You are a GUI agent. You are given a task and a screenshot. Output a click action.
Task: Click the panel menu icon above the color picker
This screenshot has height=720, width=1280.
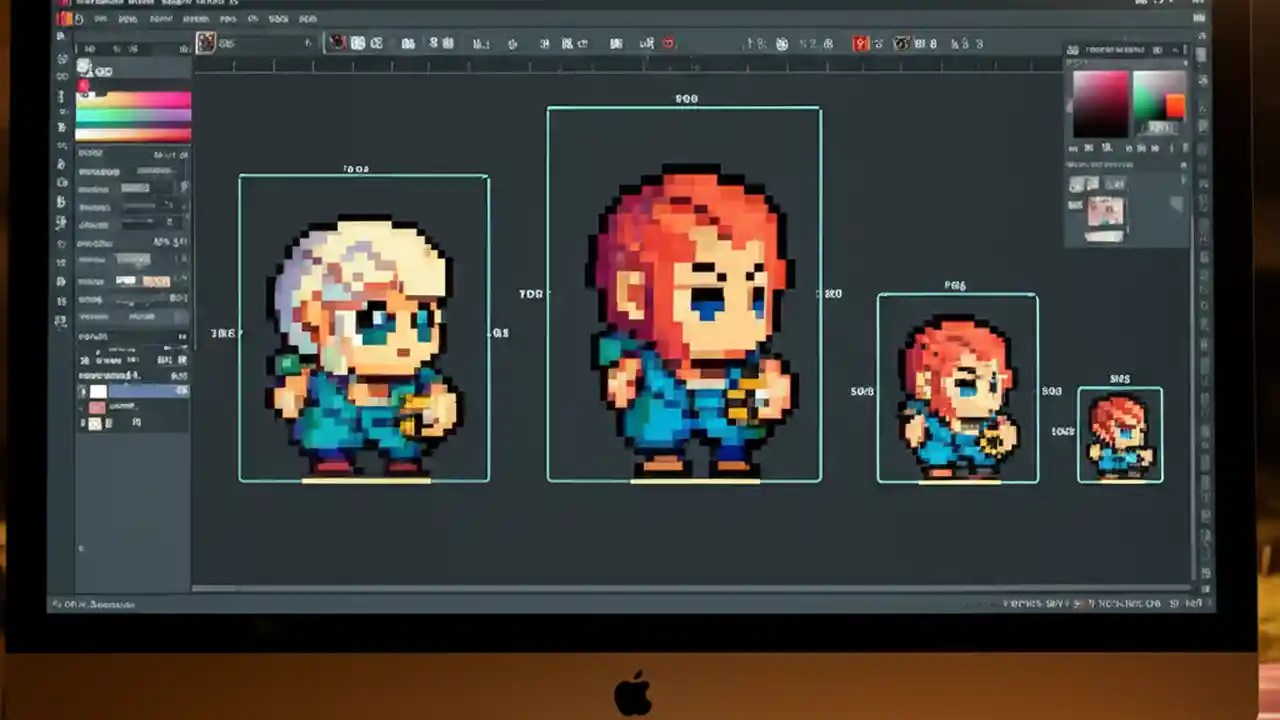[1185, 50]
